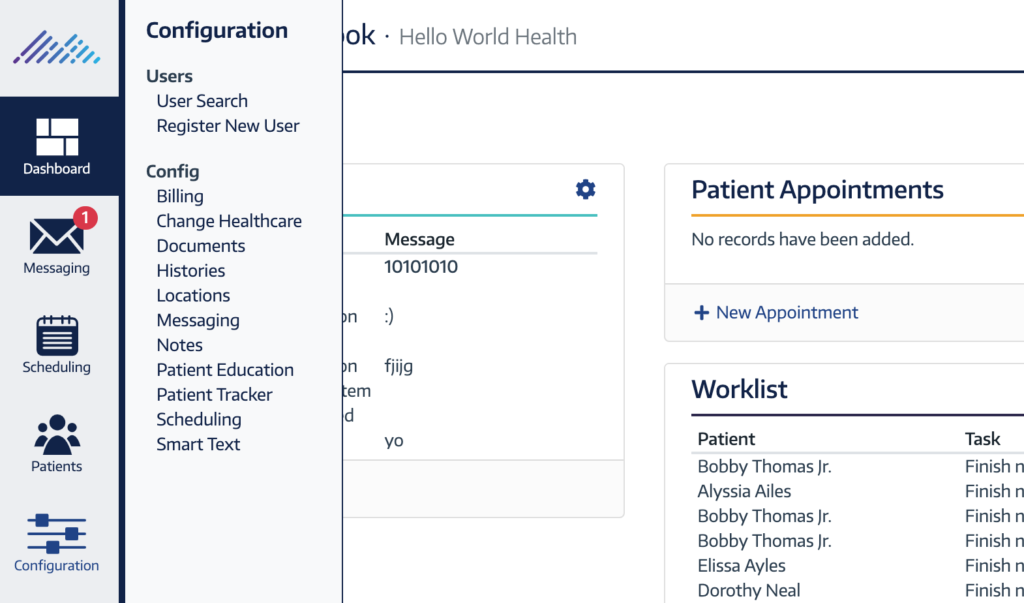Image resolution: width=1024 pixels, height=603 pixels.
Task: Open Billing configuration
Action: [180, 196]
